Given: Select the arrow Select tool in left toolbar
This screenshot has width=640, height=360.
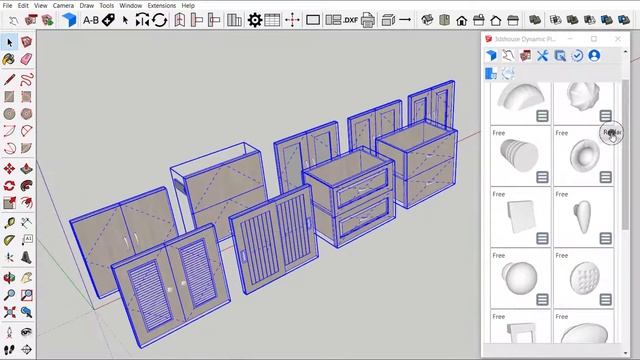Looking at the screenshot, I should pos(9,42).
